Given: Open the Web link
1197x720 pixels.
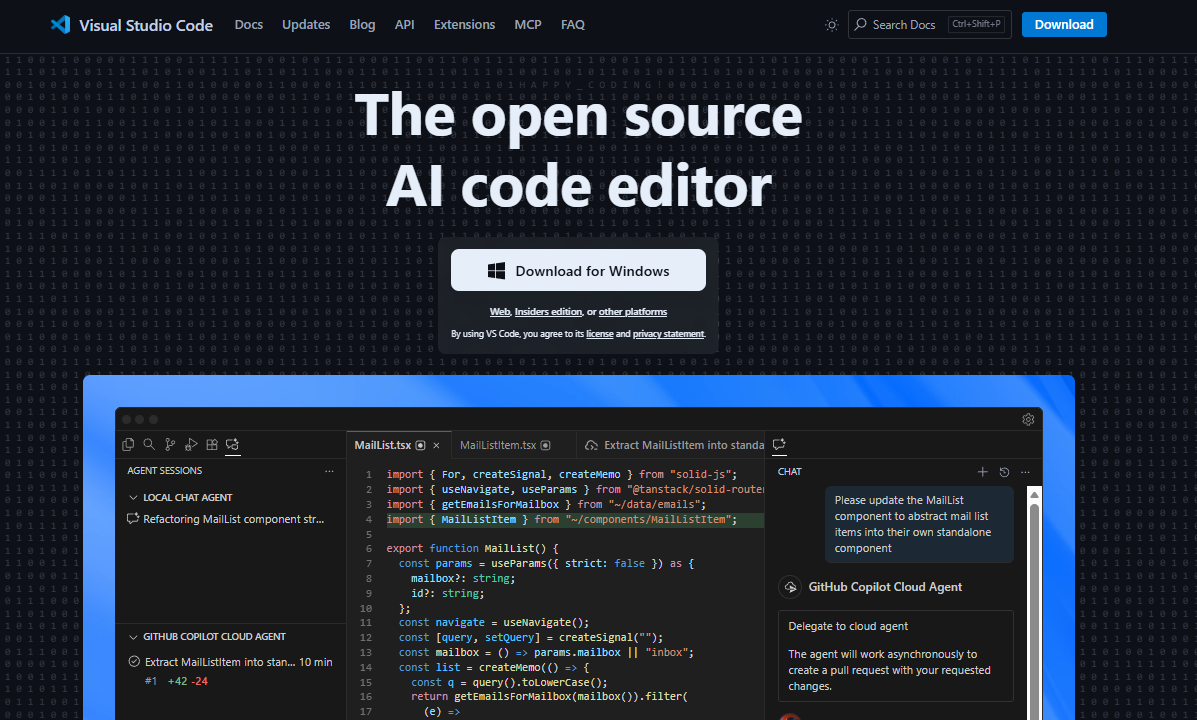Looking at the screenshot, I should [x=500, y=312].
